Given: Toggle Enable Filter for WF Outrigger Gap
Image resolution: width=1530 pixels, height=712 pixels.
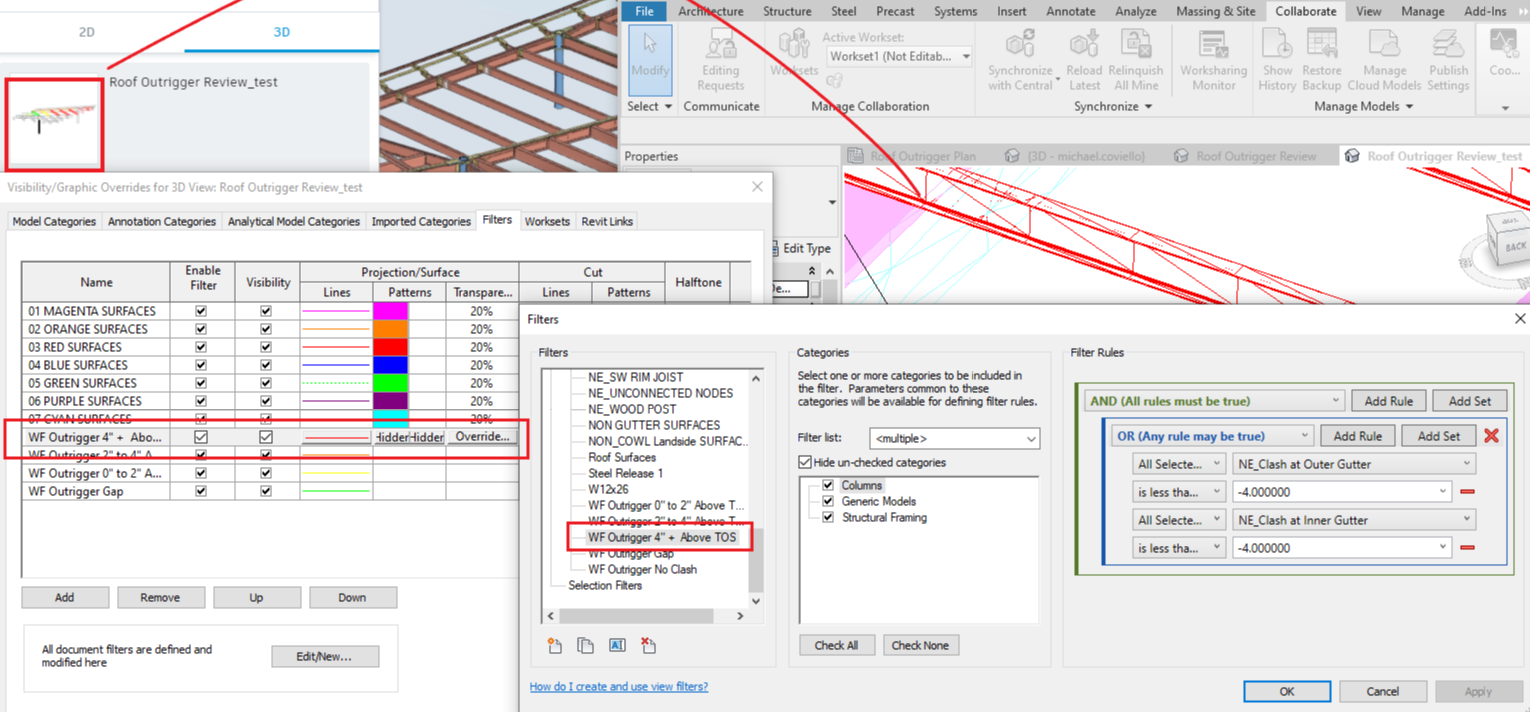Looking at the screenshot, I should (x=201, y=491).
